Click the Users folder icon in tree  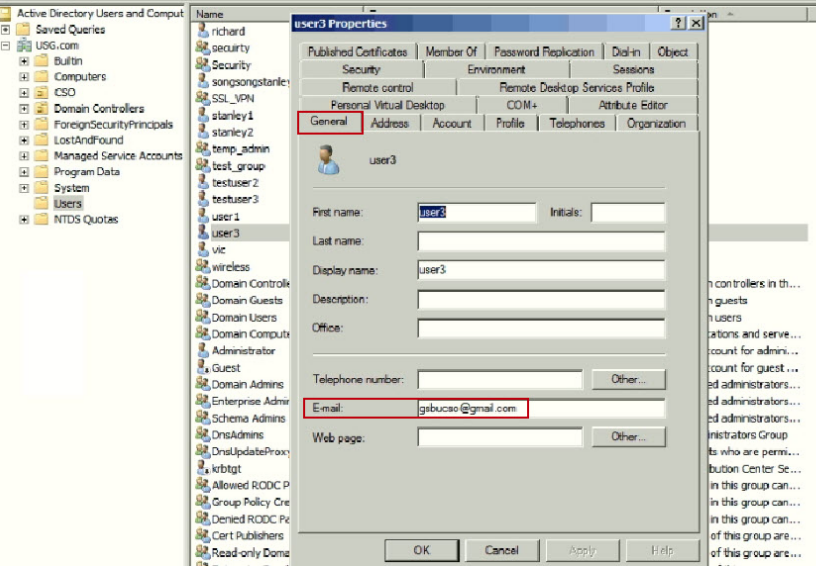42,204
